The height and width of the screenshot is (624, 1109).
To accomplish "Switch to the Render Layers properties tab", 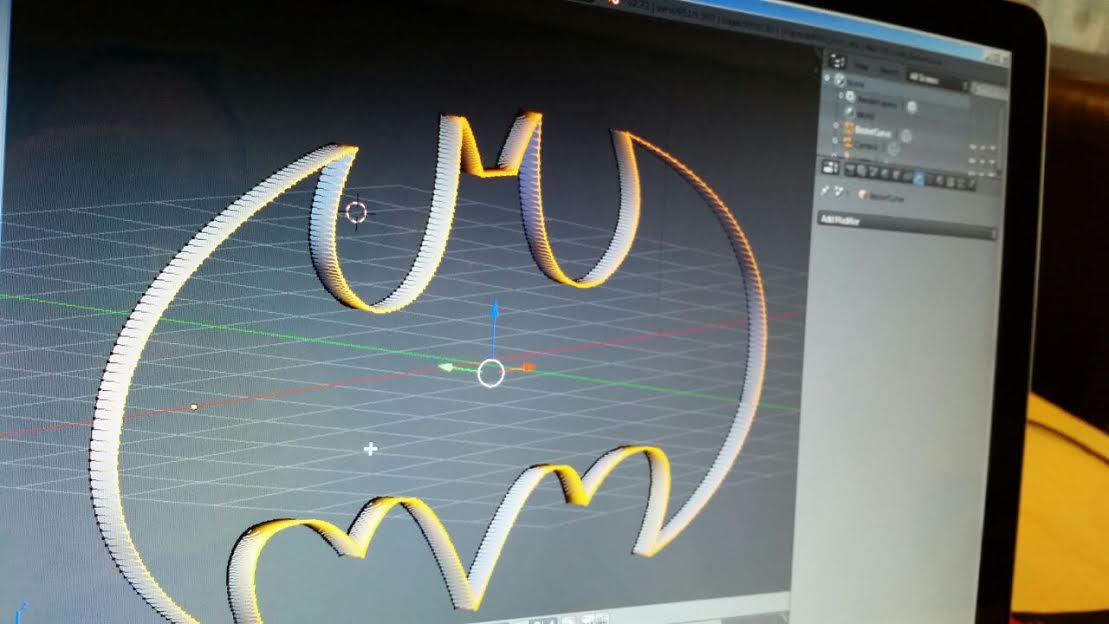I will click(x=861, y=171).
